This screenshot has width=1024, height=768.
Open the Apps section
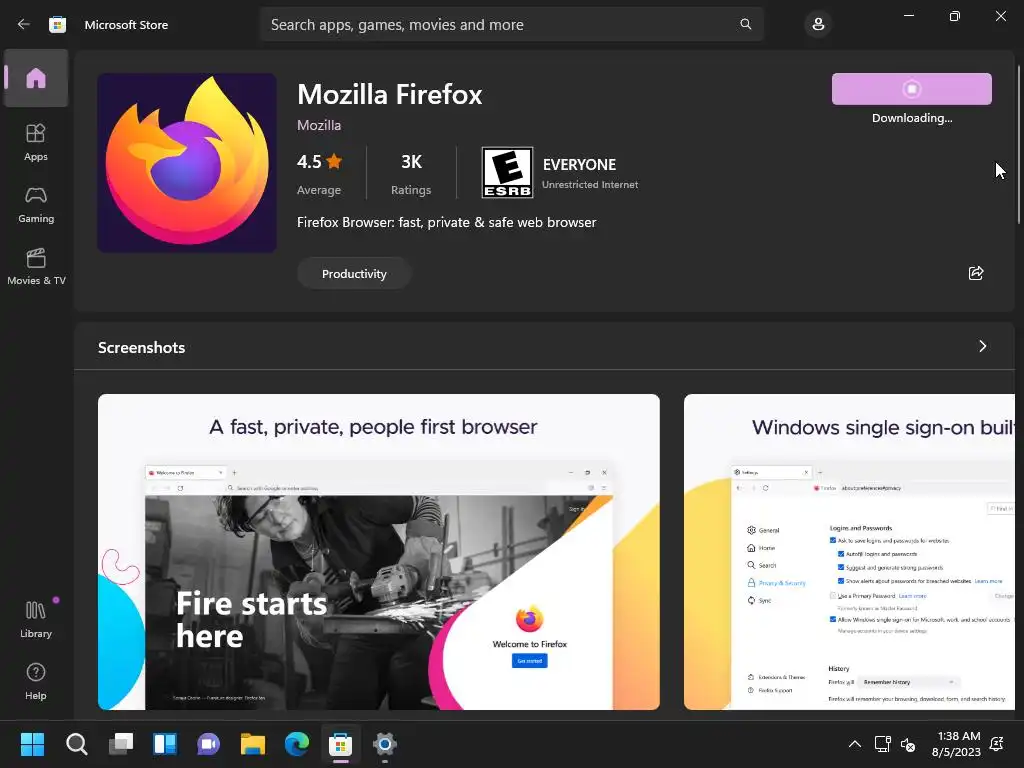pyautogui.click(x=36, y=142)
